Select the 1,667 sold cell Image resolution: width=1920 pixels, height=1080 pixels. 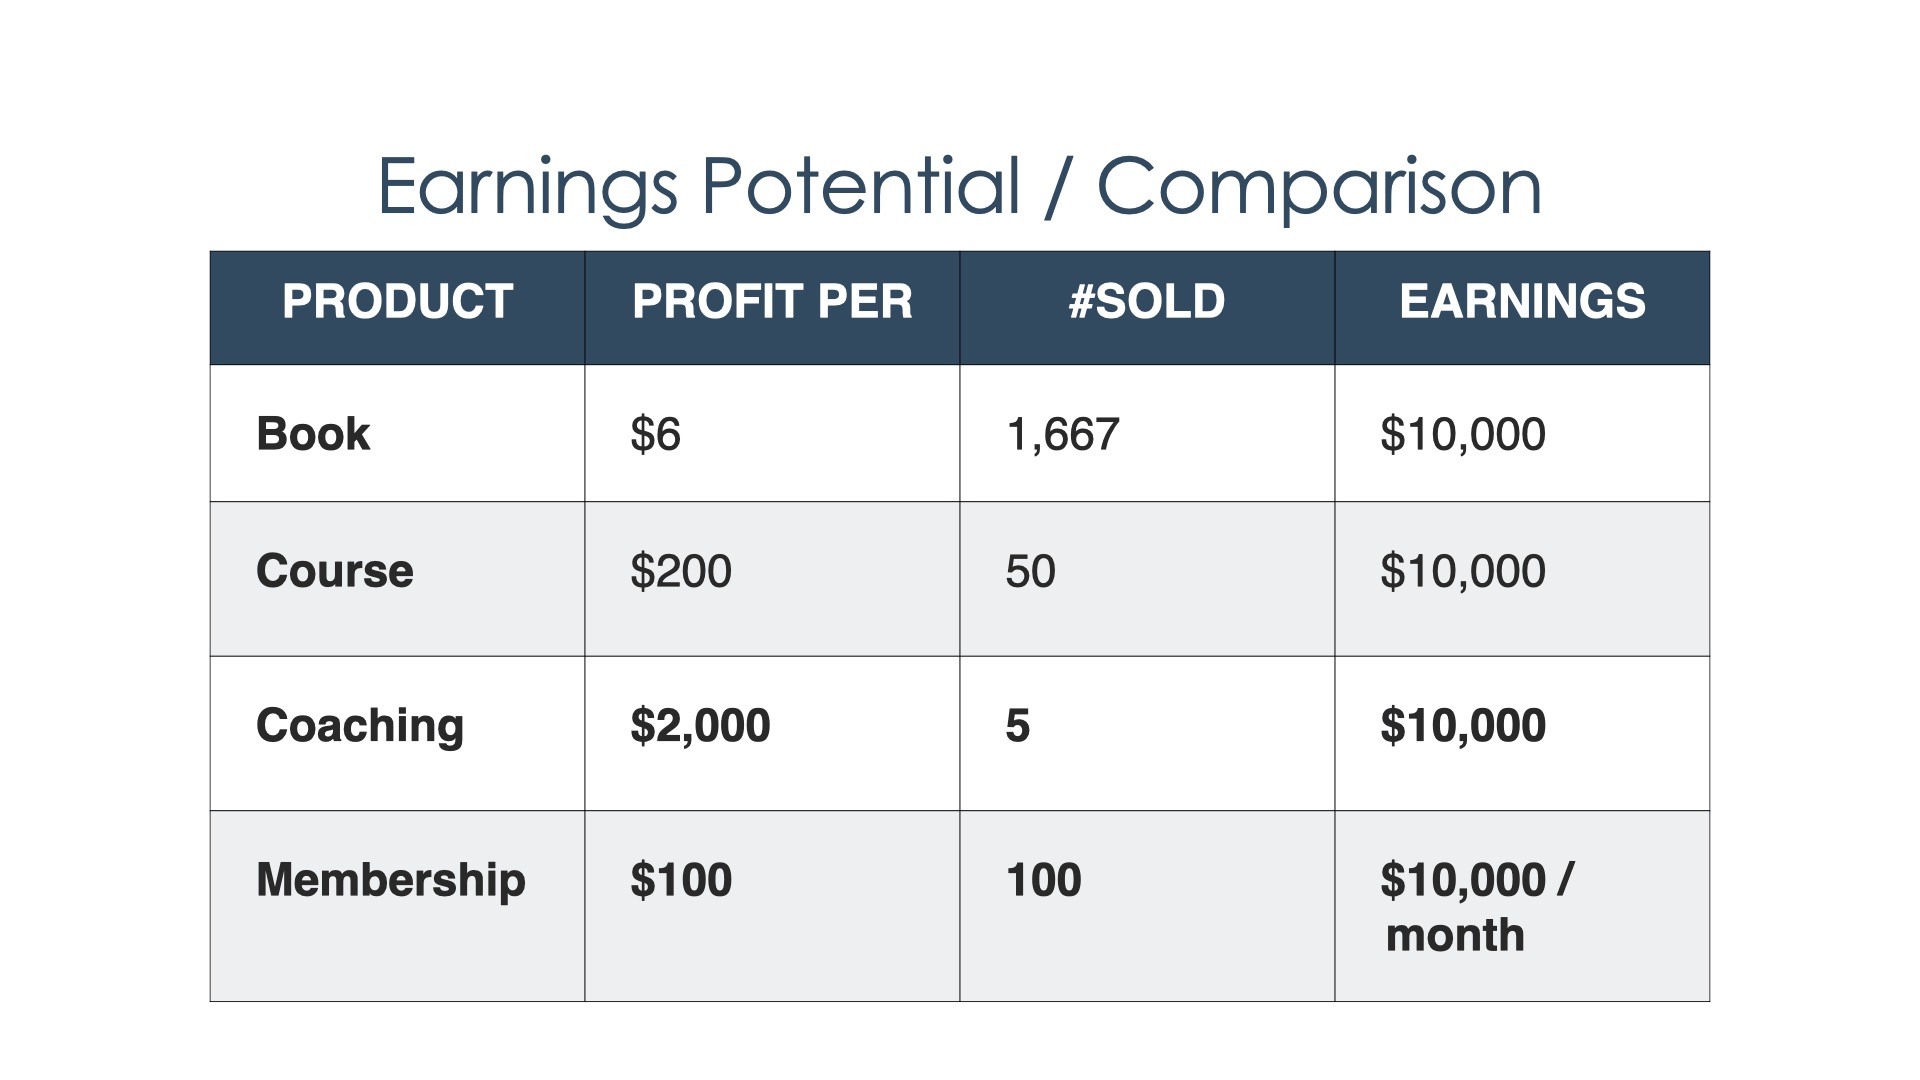point(1147,433)
